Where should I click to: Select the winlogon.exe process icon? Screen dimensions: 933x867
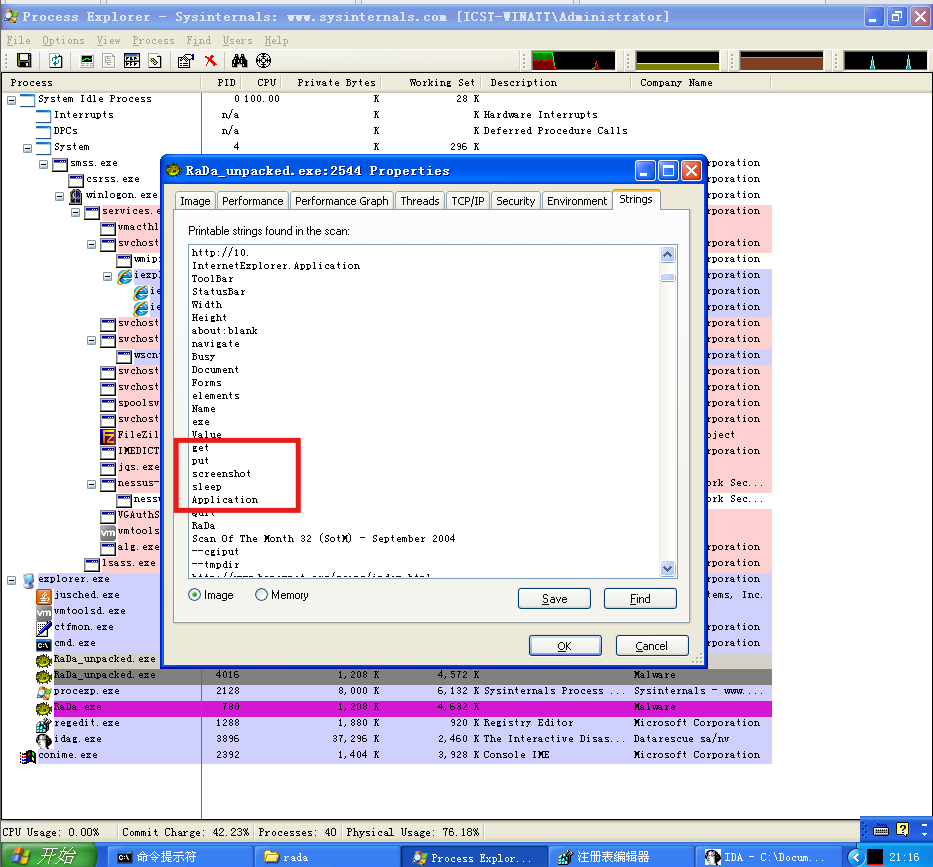[76, 195]
